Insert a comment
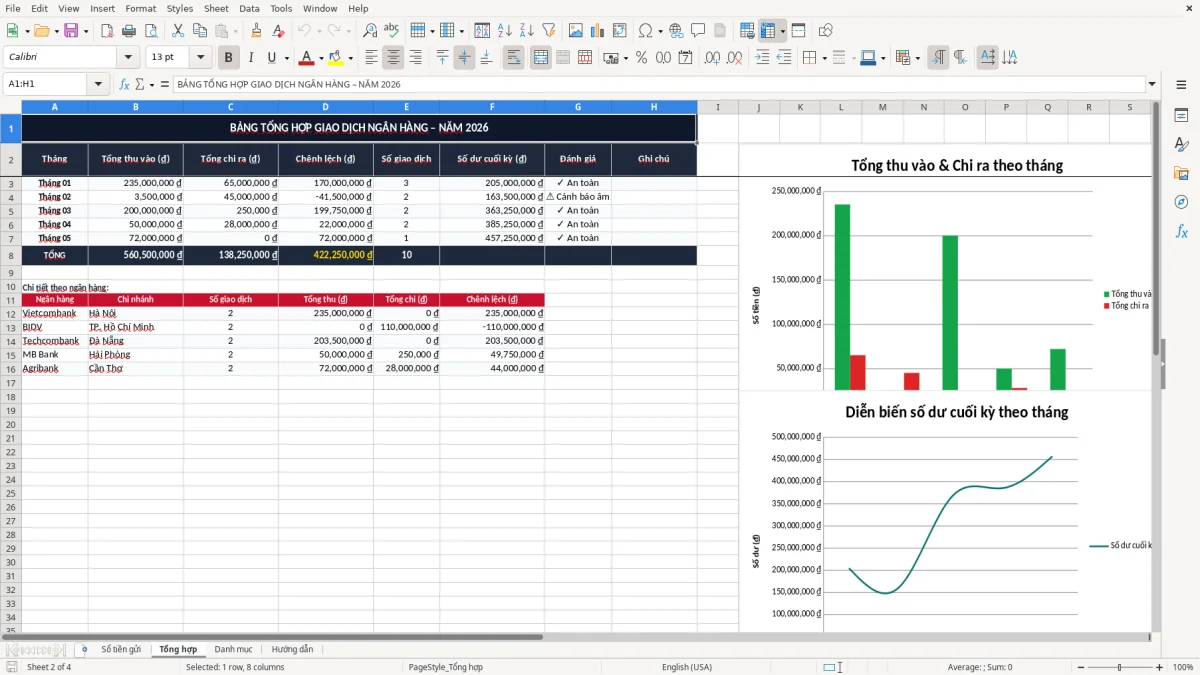 click(697, 31)
